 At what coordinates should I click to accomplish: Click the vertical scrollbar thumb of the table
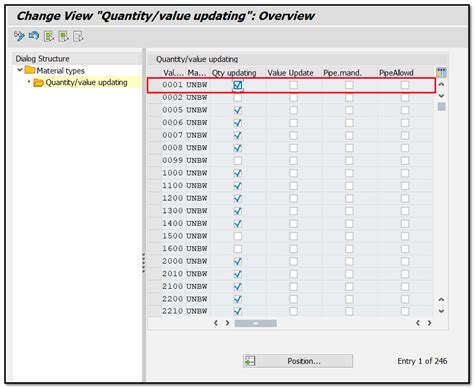(x=441, y=107)
